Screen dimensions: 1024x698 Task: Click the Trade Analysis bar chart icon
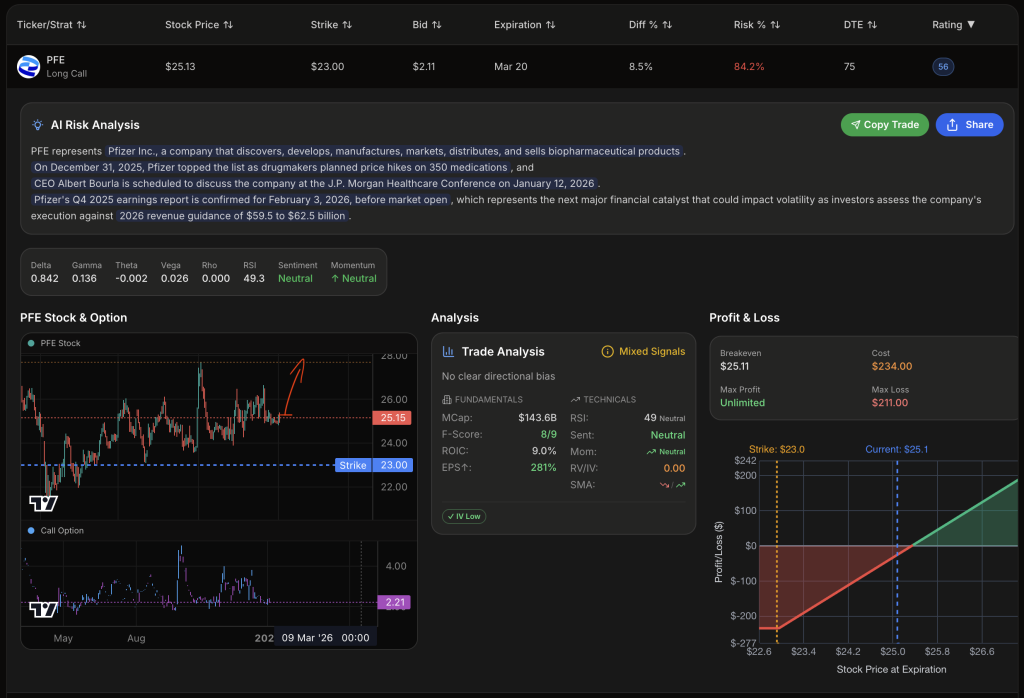point(449,352)
